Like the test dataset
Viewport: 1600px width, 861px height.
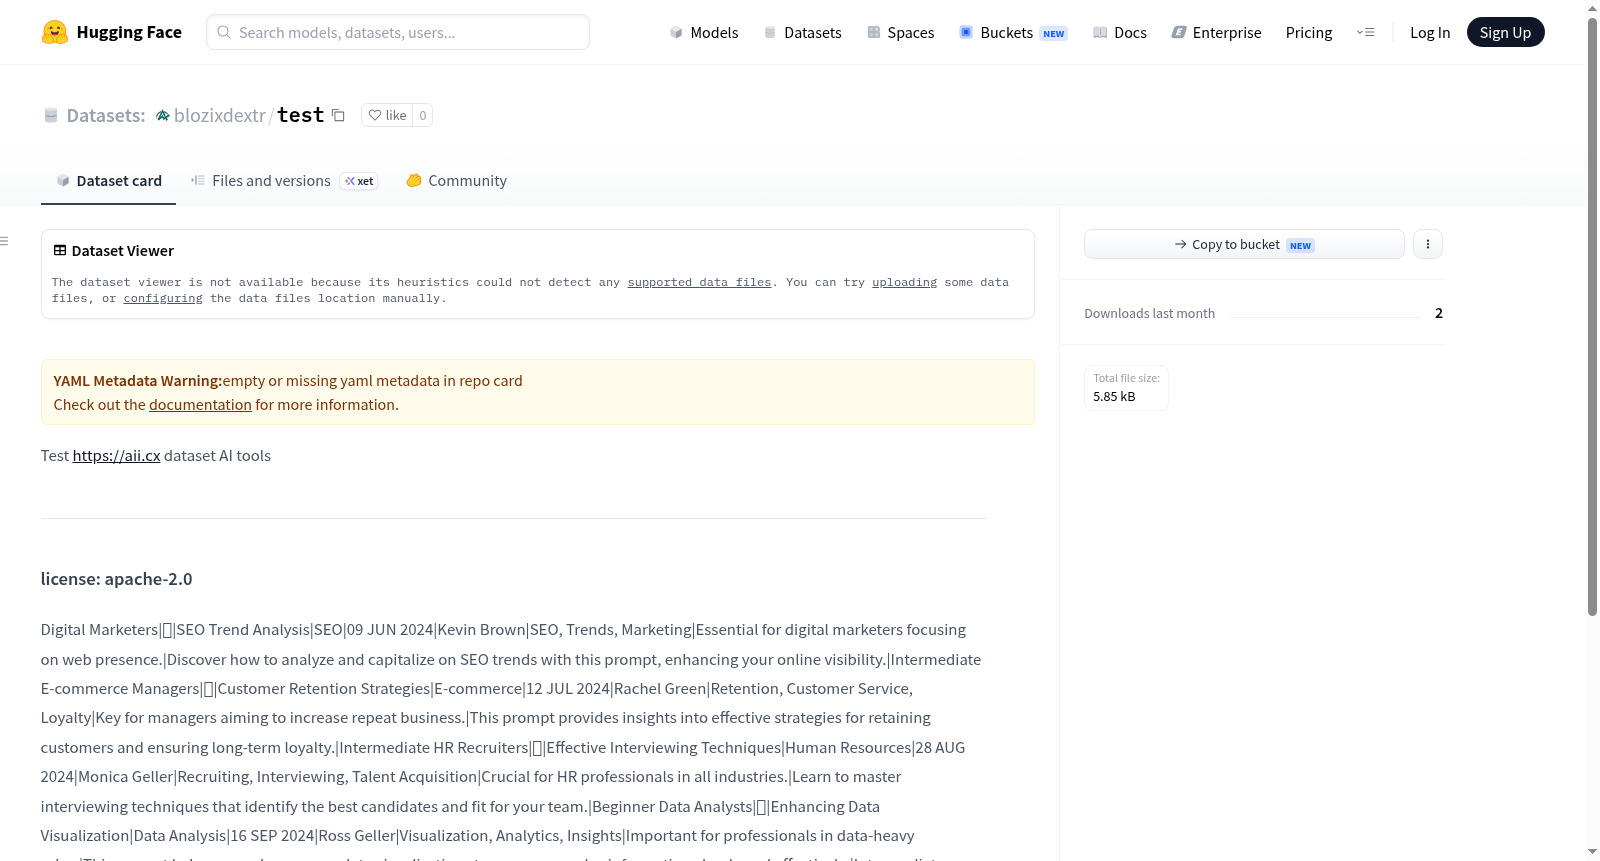[387, 115]
